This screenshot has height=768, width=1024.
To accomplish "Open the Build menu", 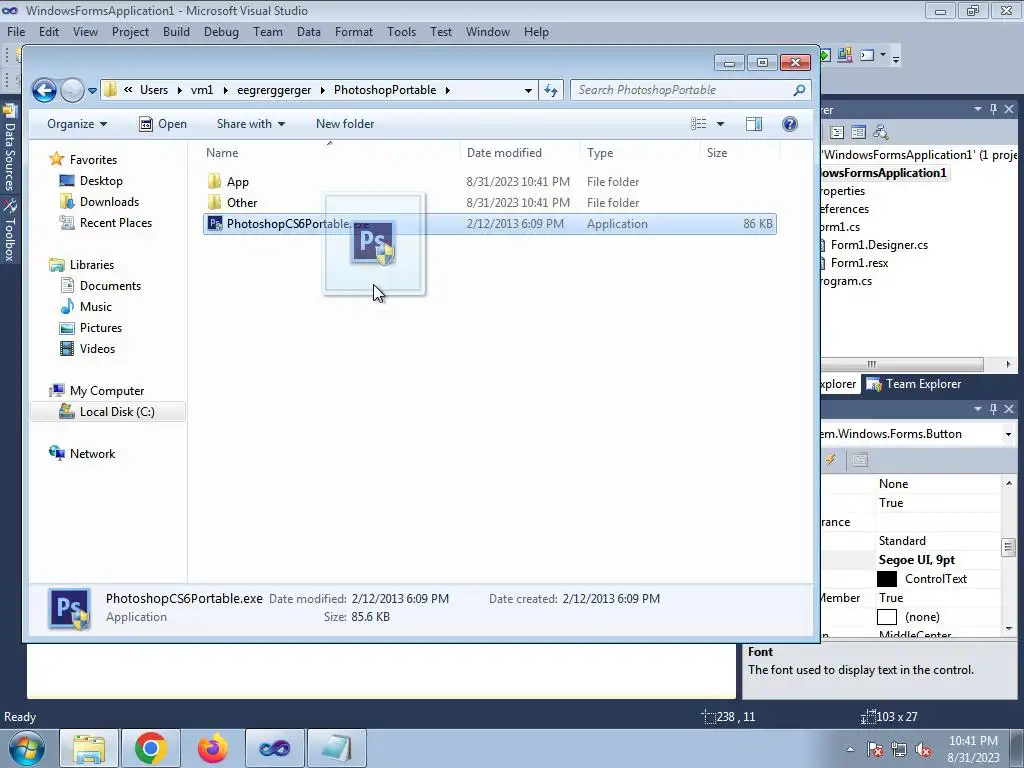I will pyautogui.click(x=176, y=32).
